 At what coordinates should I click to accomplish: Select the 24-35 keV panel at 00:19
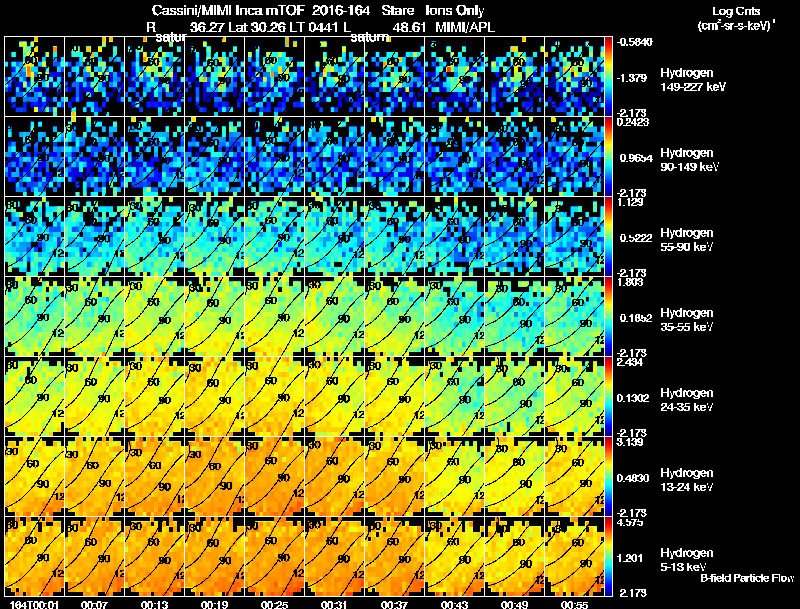pos(215,397)
